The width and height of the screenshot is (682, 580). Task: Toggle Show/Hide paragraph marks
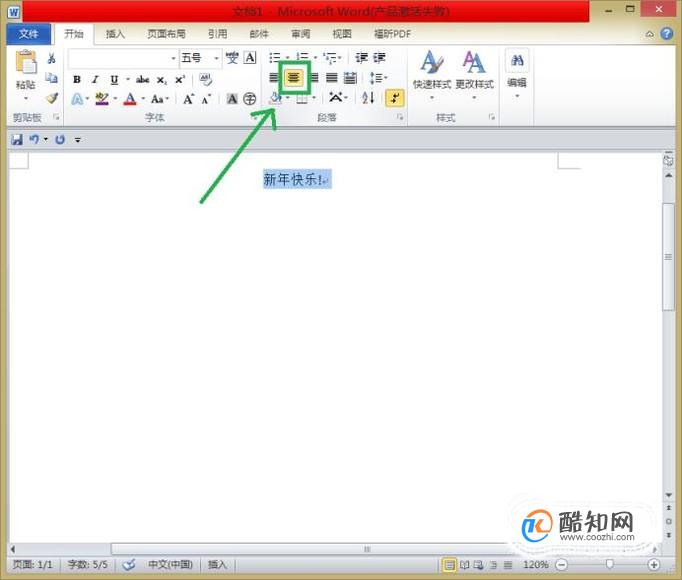pyautogui.click(x=394, y=98)
